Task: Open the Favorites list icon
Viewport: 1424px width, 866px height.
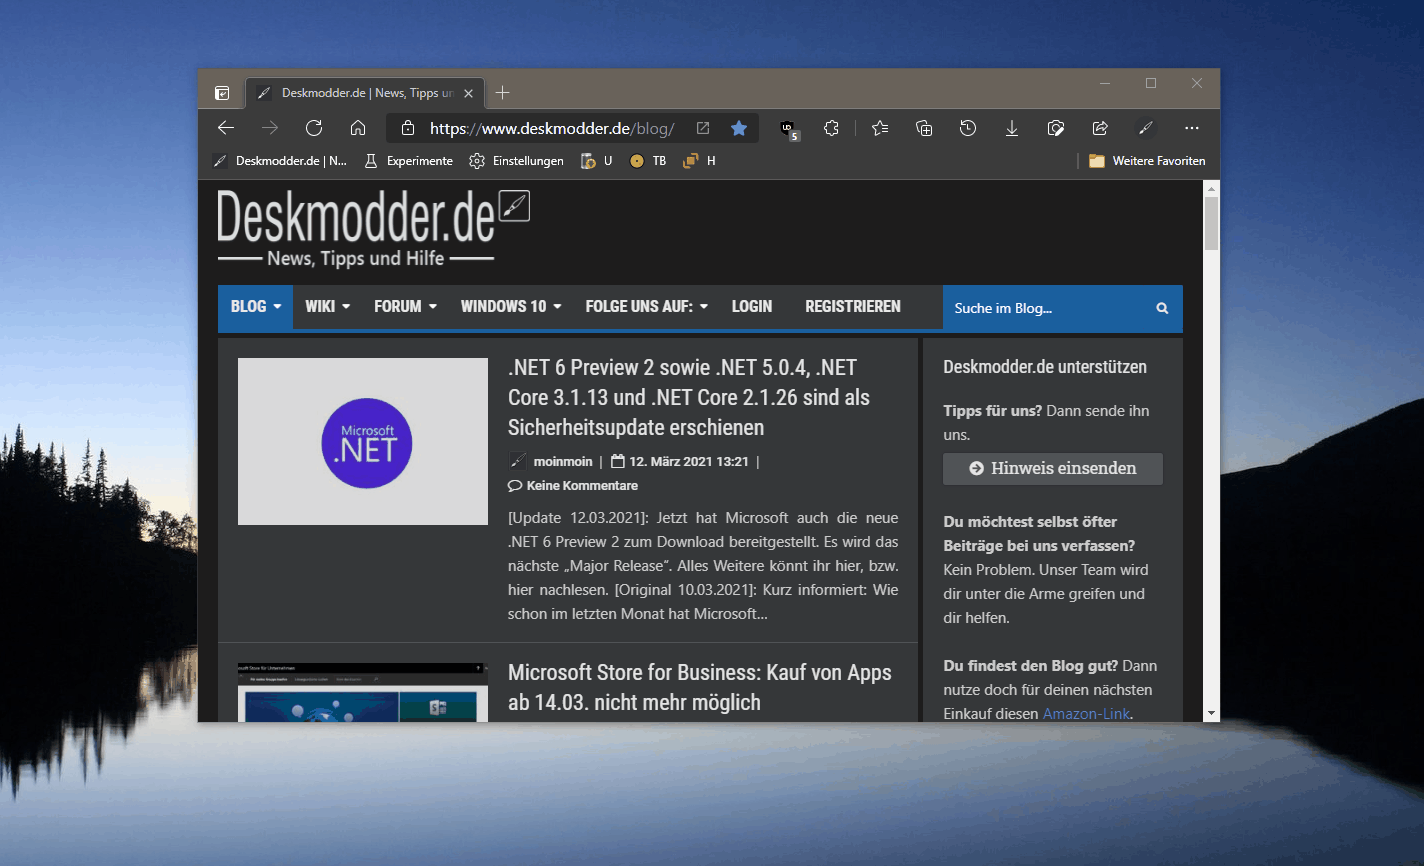Action: (x=880, y=128)
